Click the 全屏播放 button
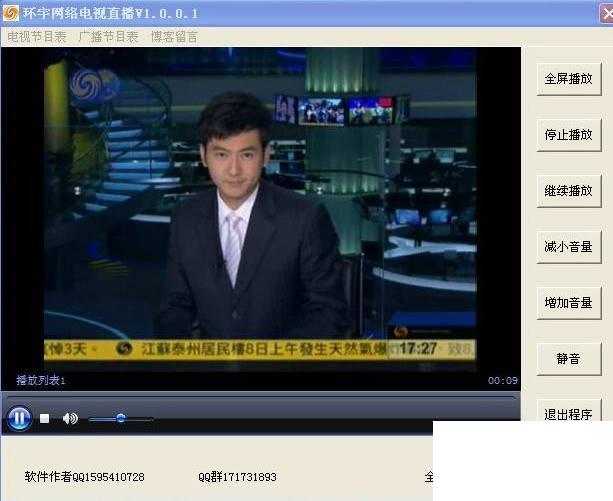The width and height of the screenshot is (613, 501). 569,79
